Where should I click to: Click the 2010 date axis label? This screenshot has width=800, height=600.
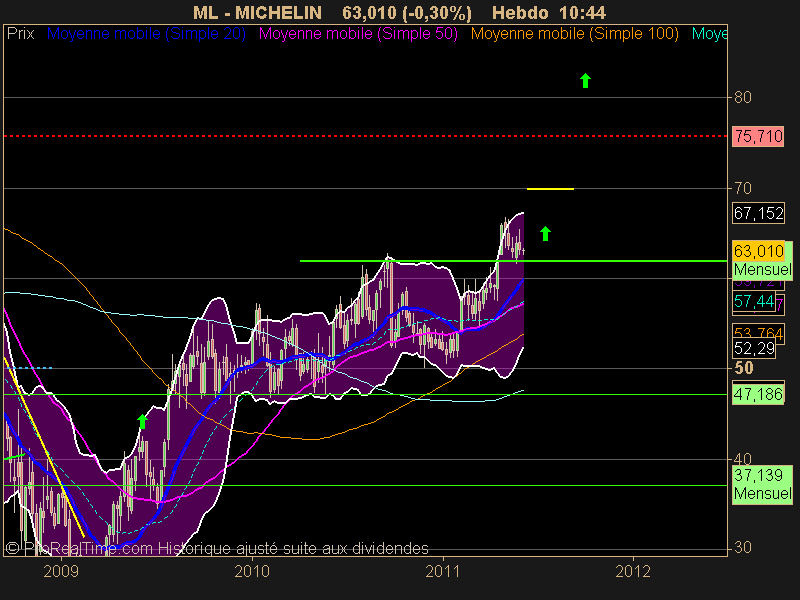(252, 571)
